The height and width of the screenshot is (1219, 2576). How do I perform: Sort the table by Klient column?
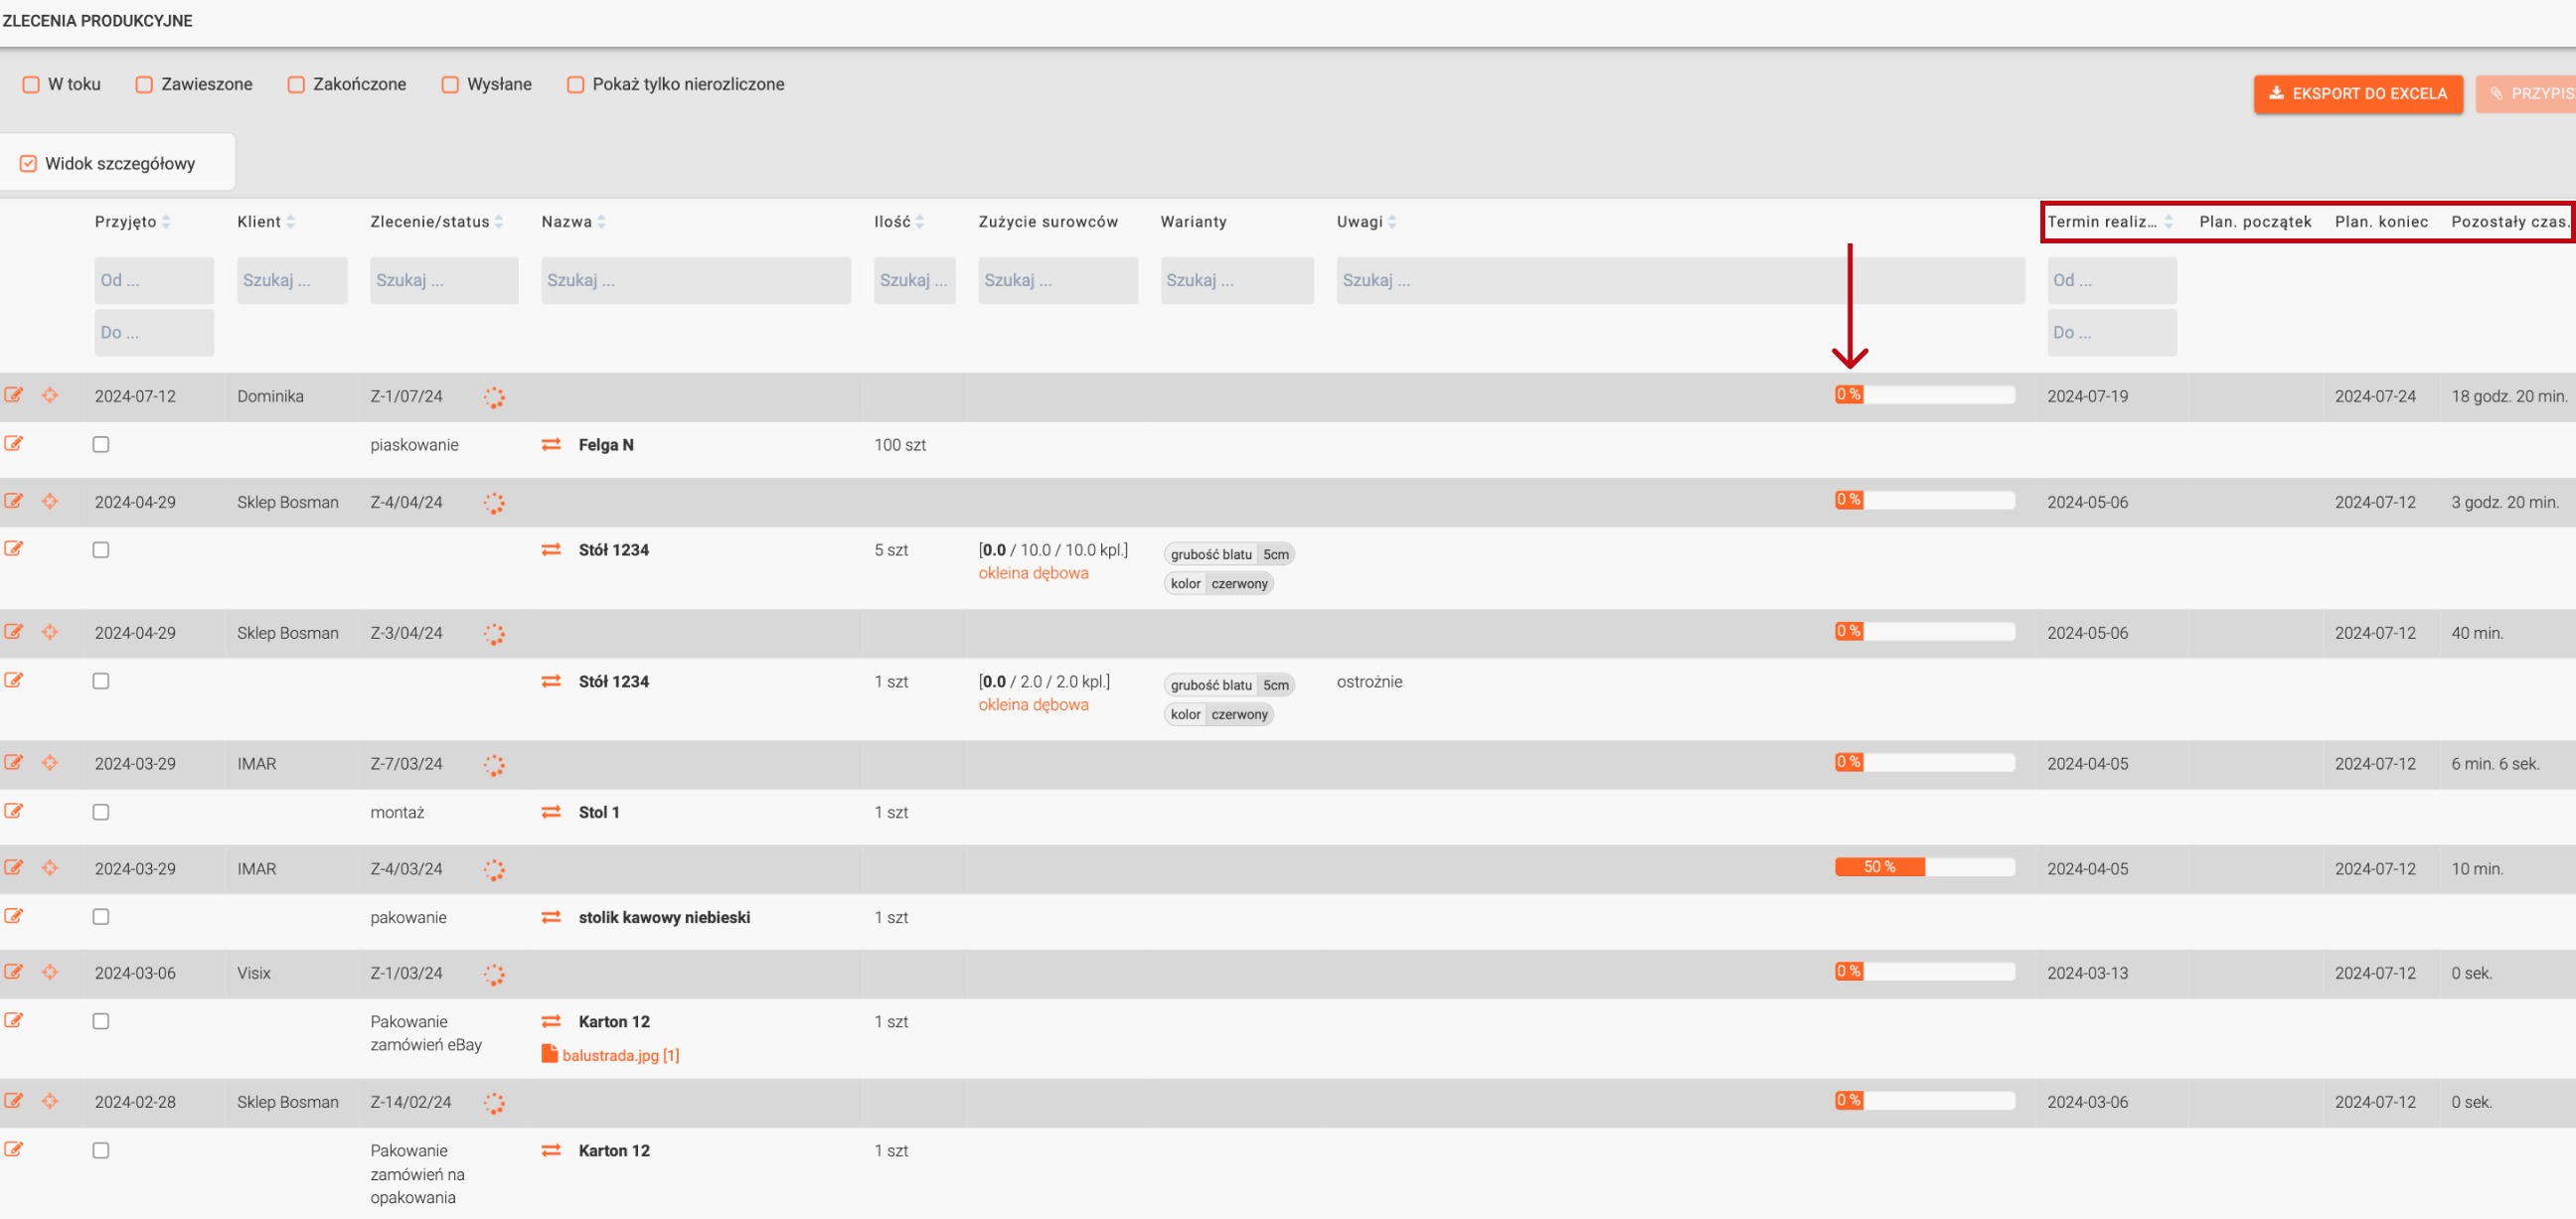[290, 222]
